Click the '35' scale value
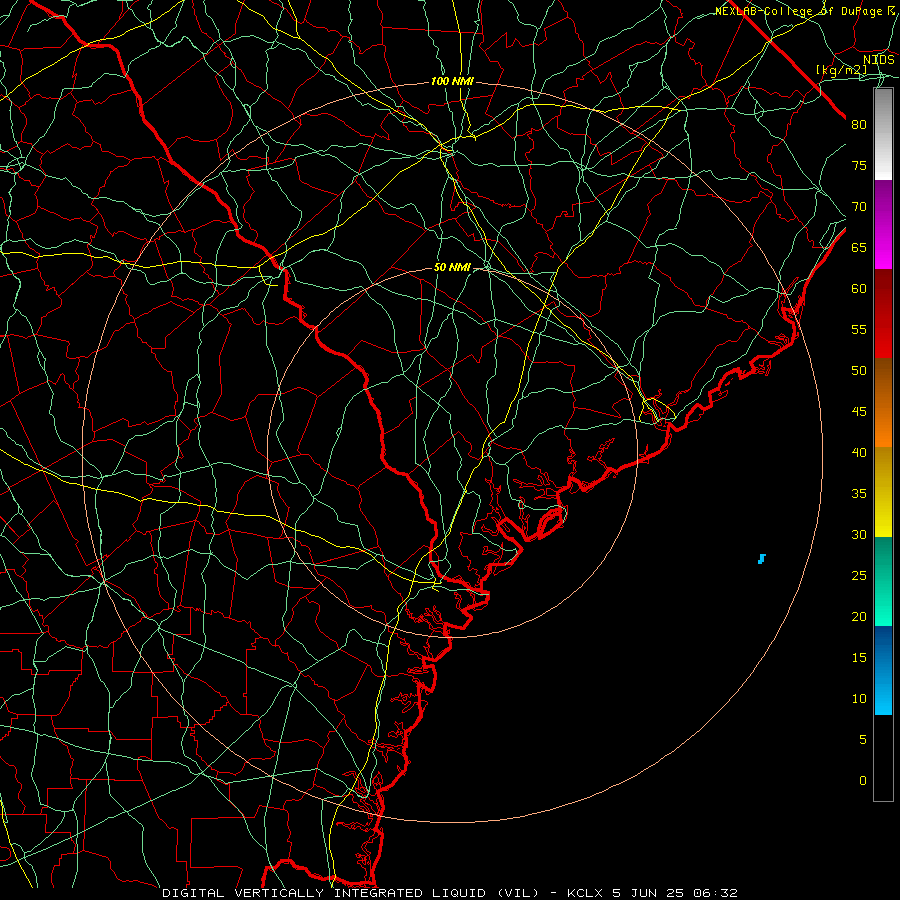Image resolution: width=900 pixels, height=900 pixels. coord(859,494)
